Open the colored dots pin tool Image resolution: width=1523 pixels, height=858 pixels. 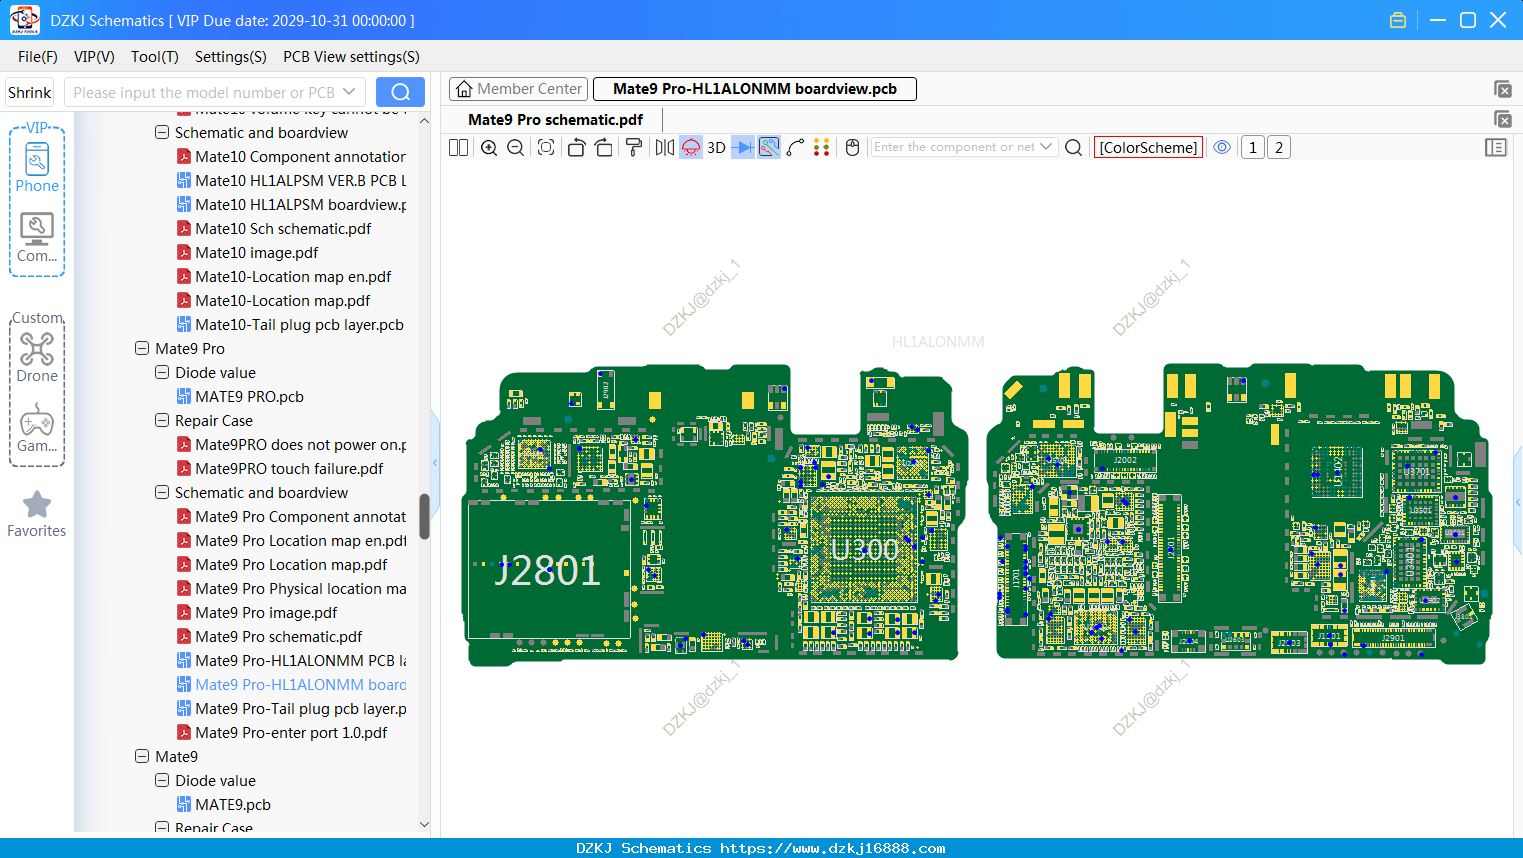point(822,147)
